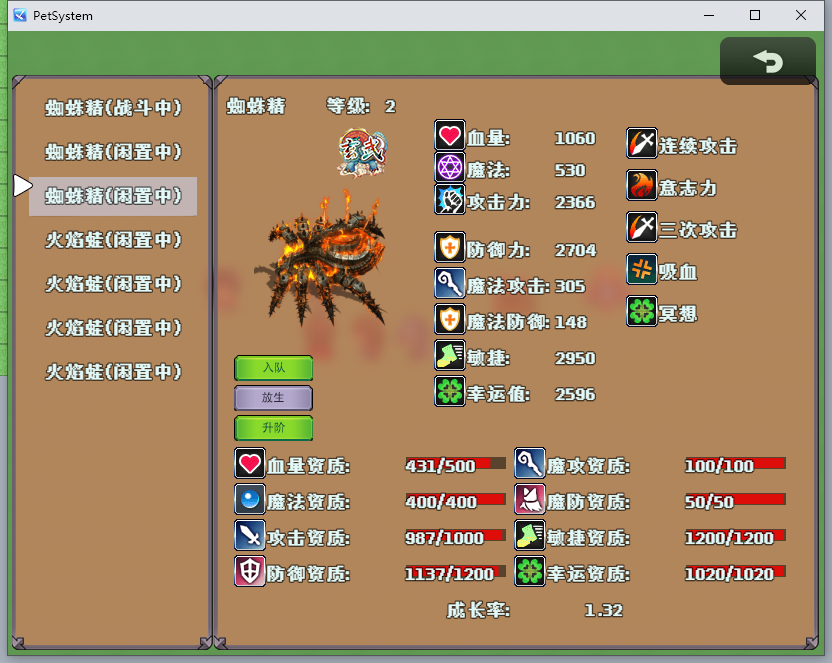Select the 意志力 flame skill icon

pos(642,185)
